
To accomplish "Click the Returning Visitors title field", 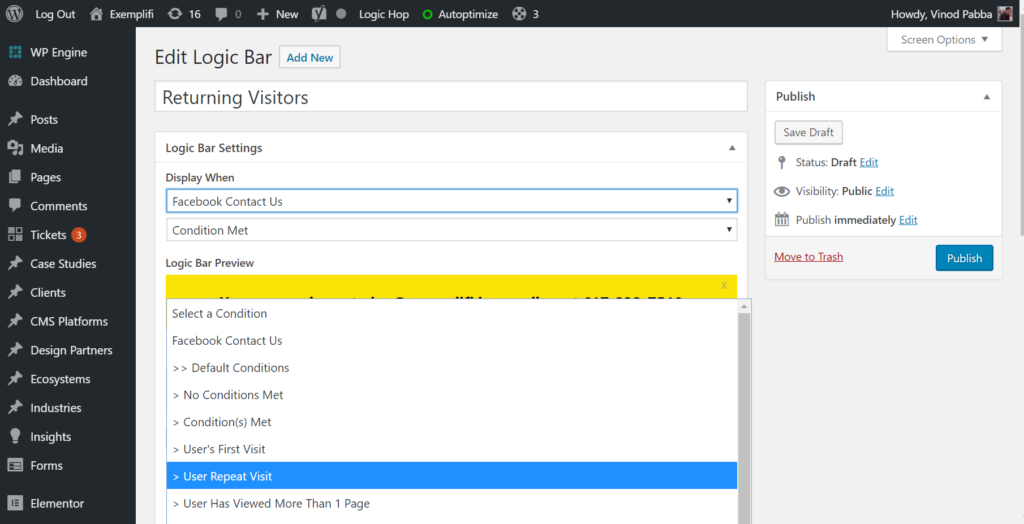I will (451, 97).
